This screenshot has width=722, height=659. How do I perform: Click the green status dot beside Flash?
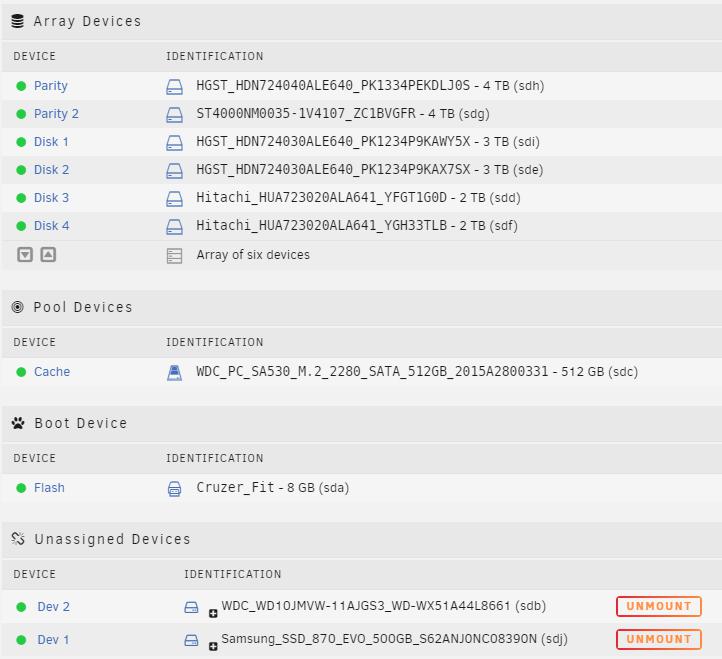pyautogui.click(x=21, y=488)
